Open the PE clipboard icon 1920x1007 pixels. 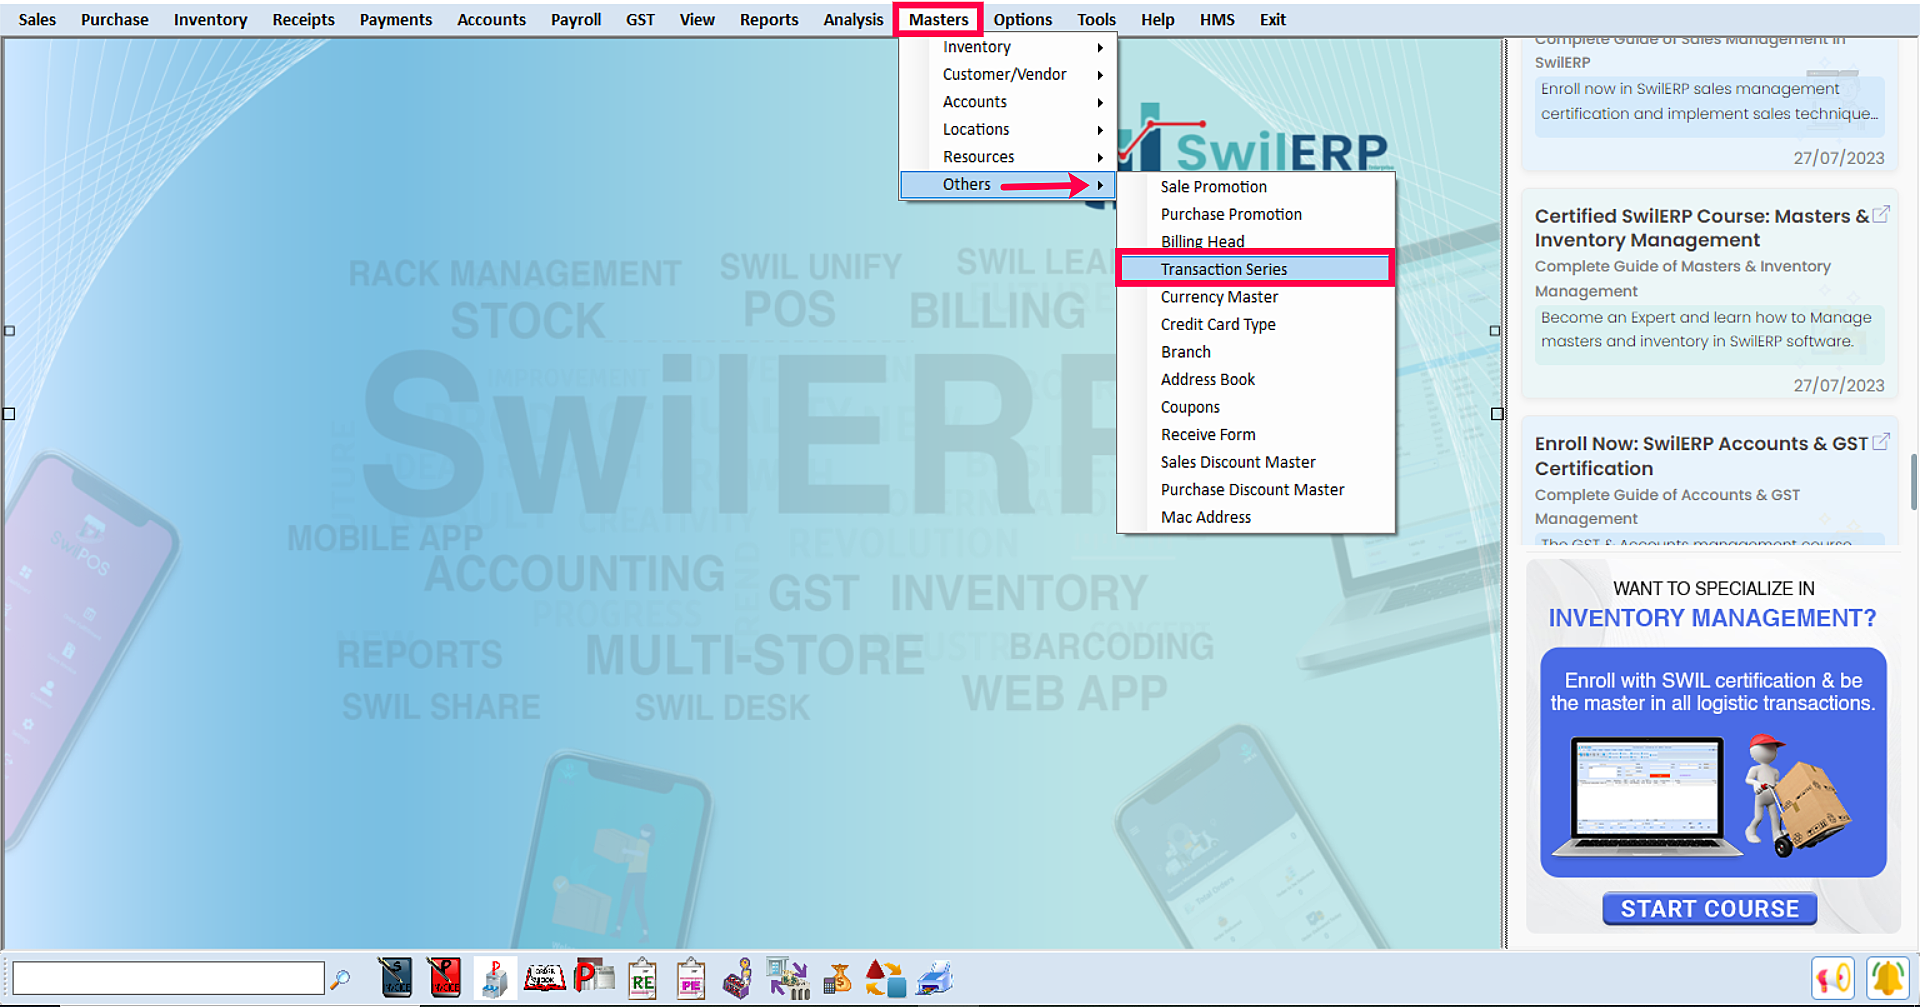691,979
